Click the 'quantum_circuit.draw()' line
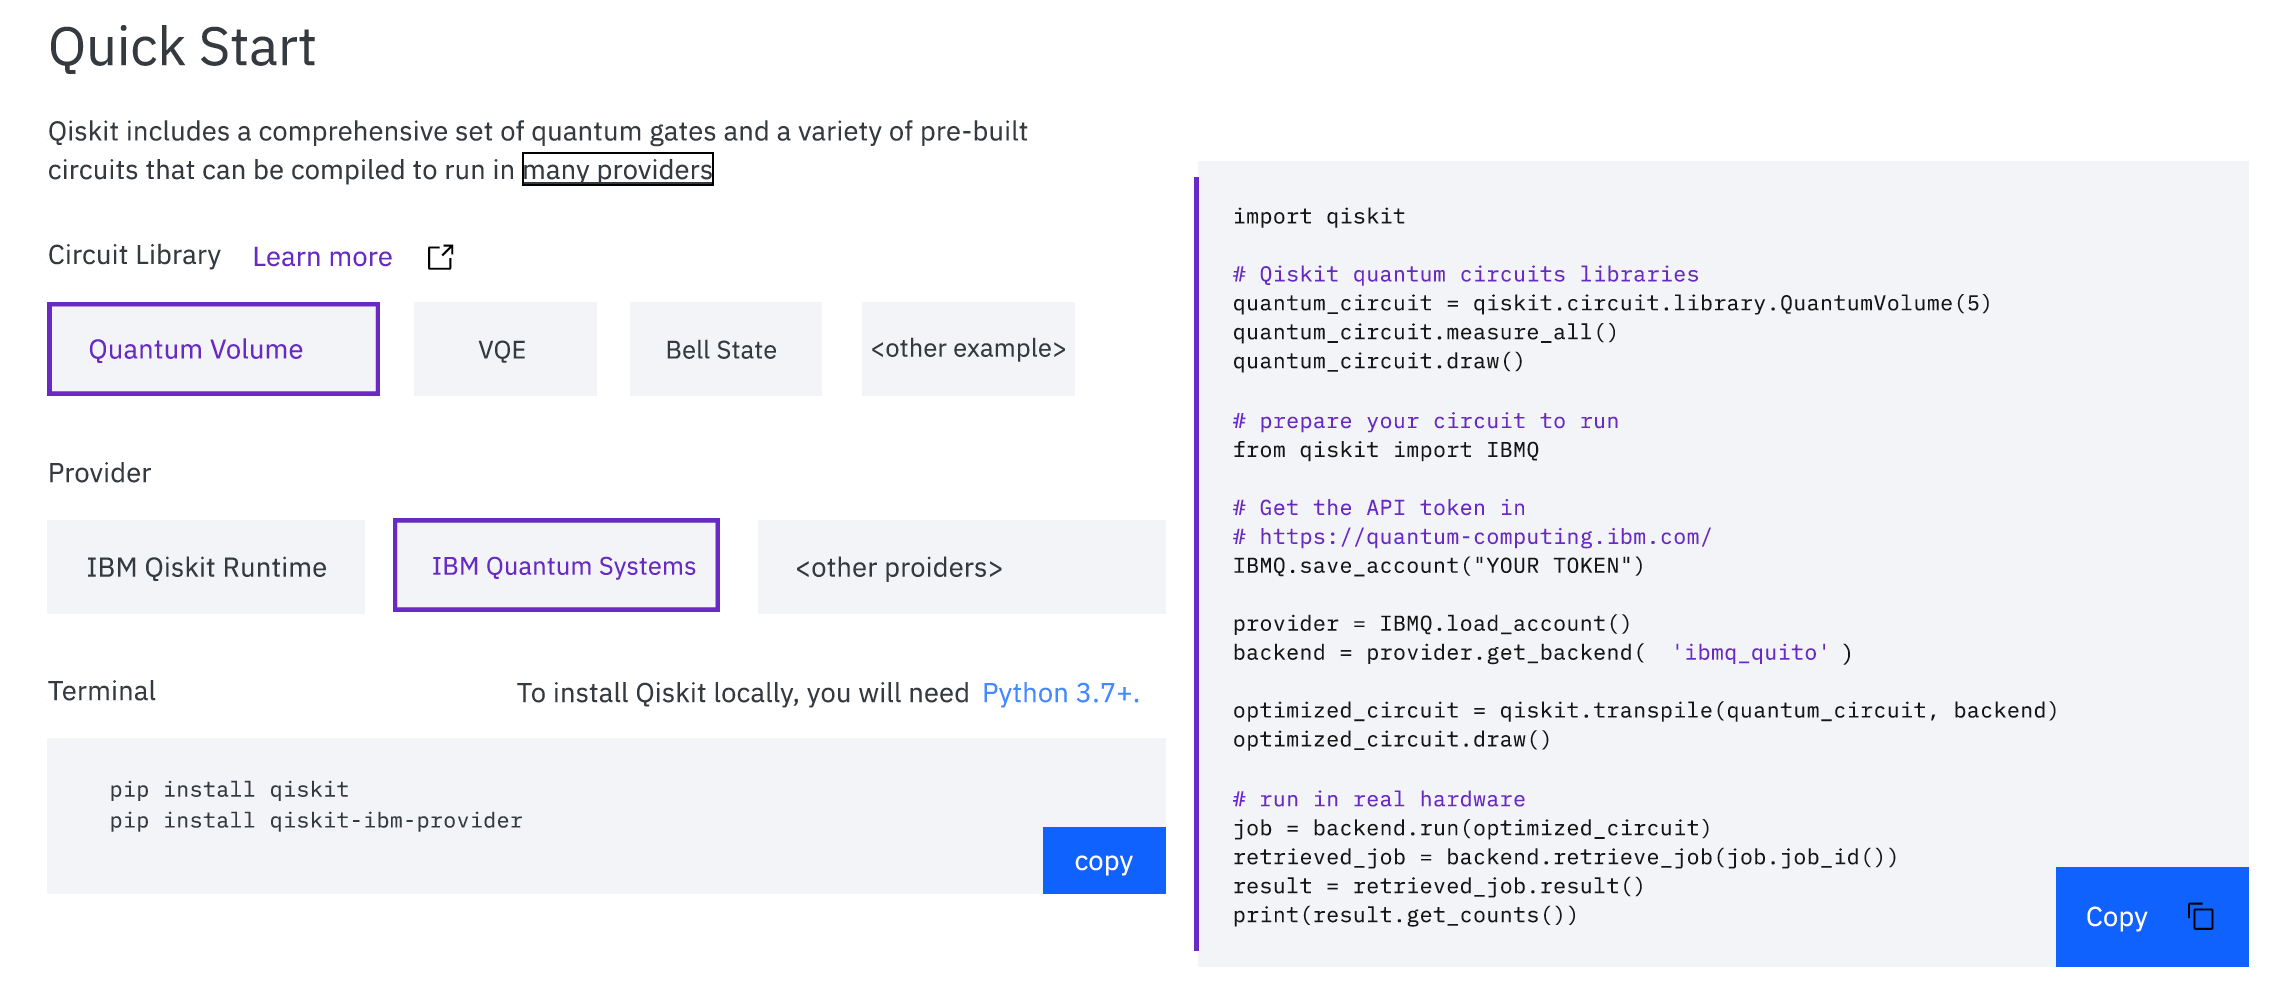Screen dimensions: 2284x988 (1378, 361)
